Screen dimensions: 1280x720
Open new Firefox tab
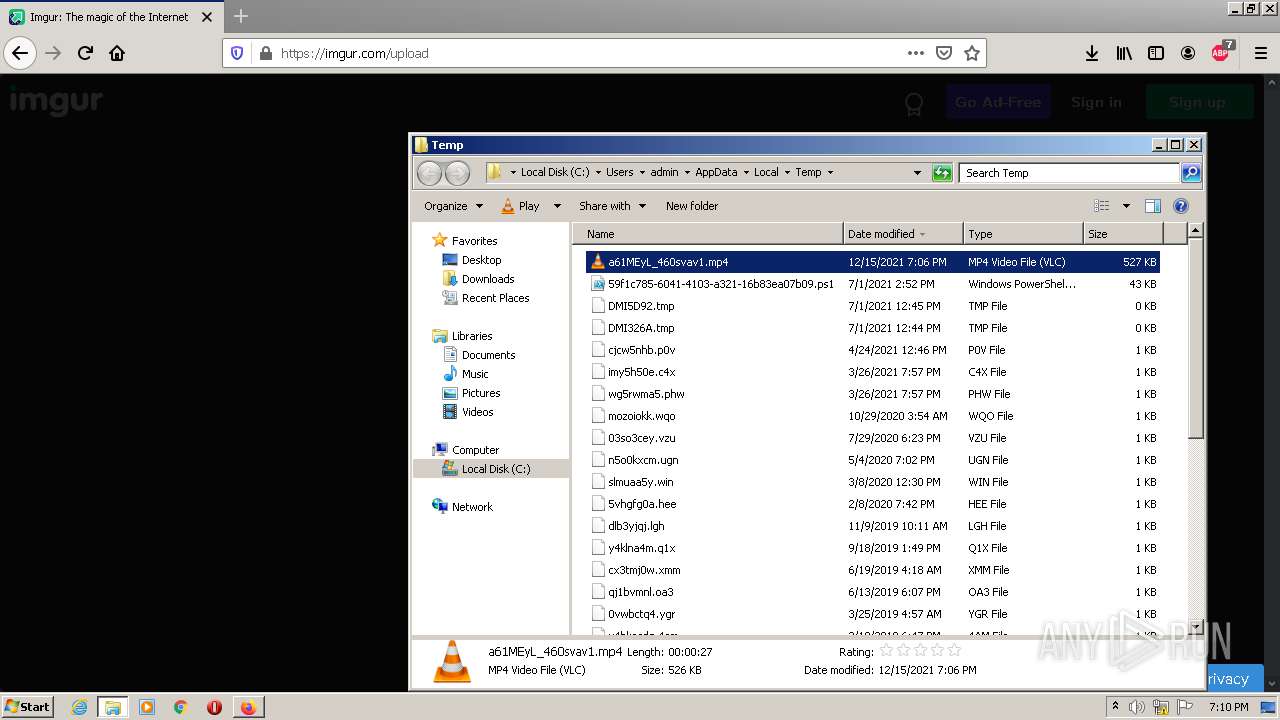[240, 16]
